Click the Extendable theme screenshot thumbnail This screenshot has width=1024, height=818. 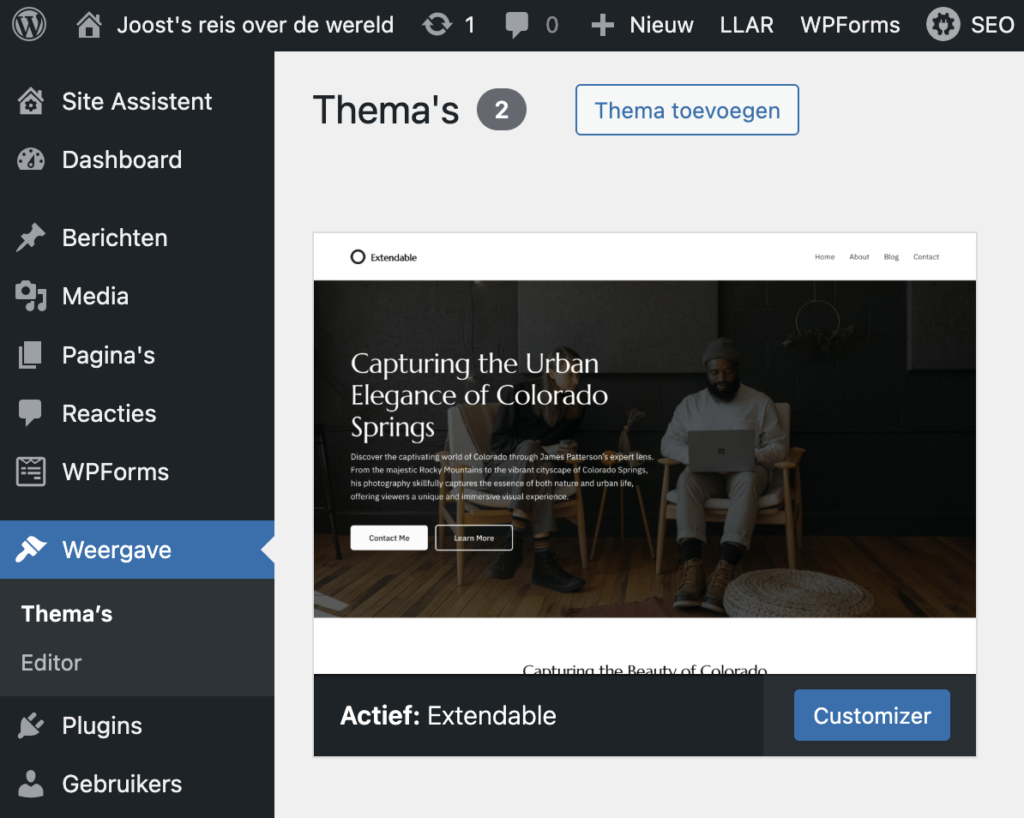(x=645, y=453)
